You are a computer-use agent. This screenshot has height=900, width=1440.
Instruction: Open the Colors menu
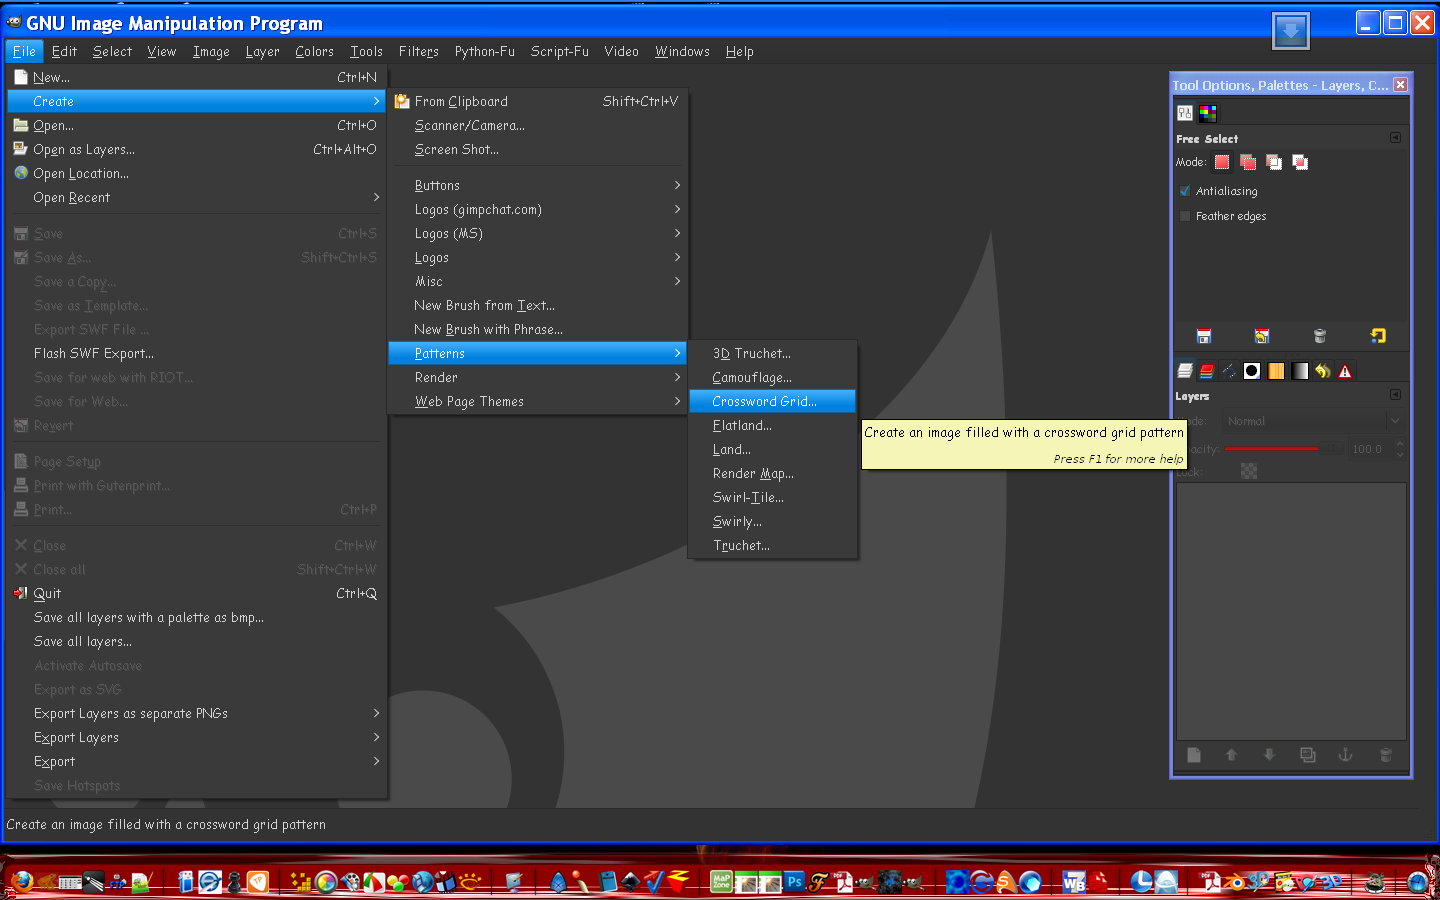point(314,51)
